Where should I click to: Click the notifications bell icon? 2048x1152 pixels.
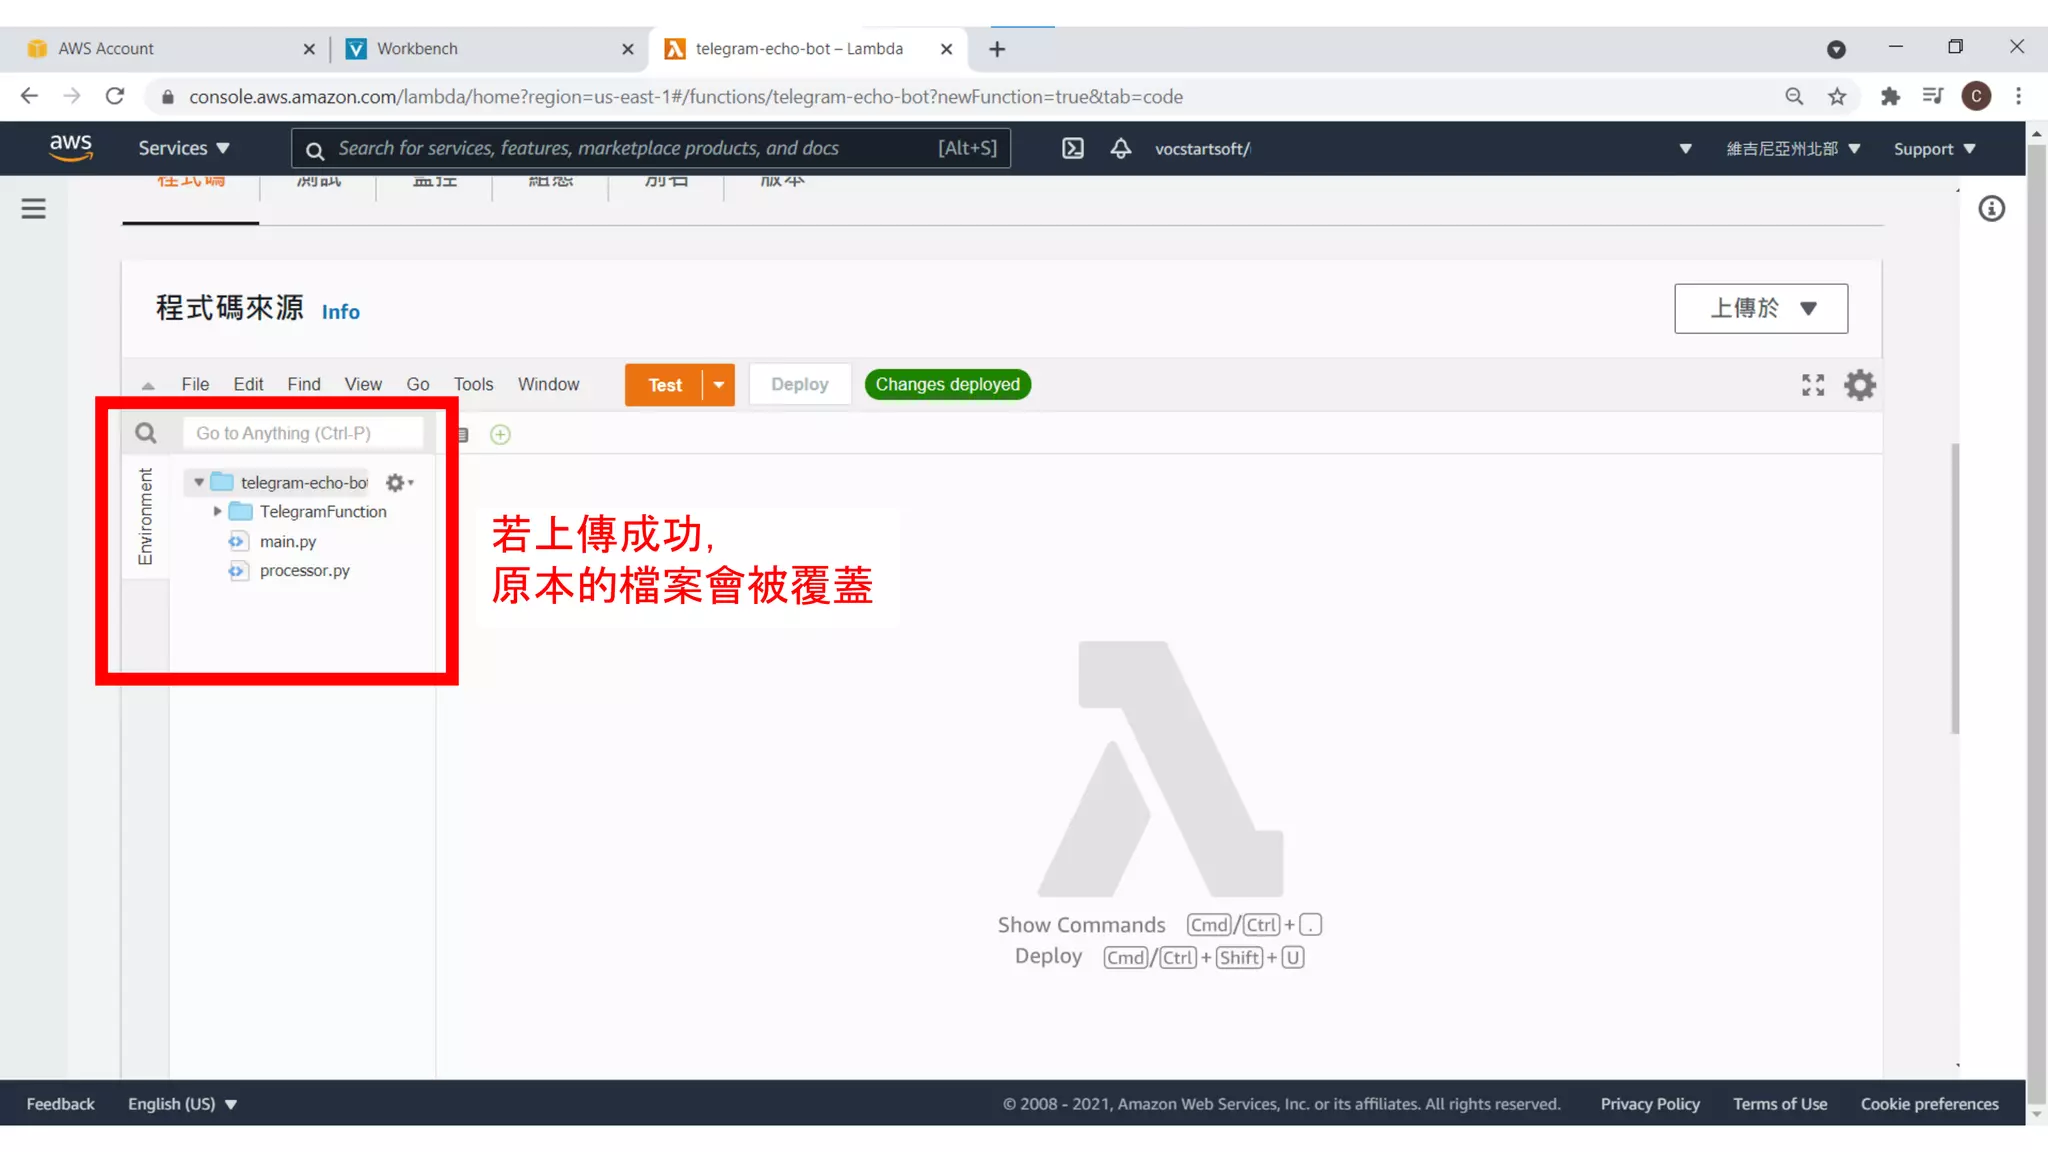pyautogui.click(x=1120, y=148)
